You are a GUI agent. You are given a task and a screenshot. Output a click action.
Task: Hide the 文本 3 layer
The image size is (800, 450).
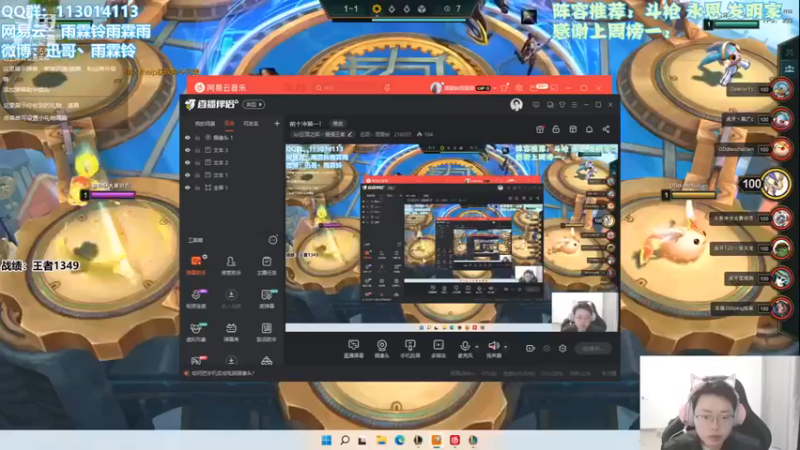pyautogui.click(x=188, y=150)
